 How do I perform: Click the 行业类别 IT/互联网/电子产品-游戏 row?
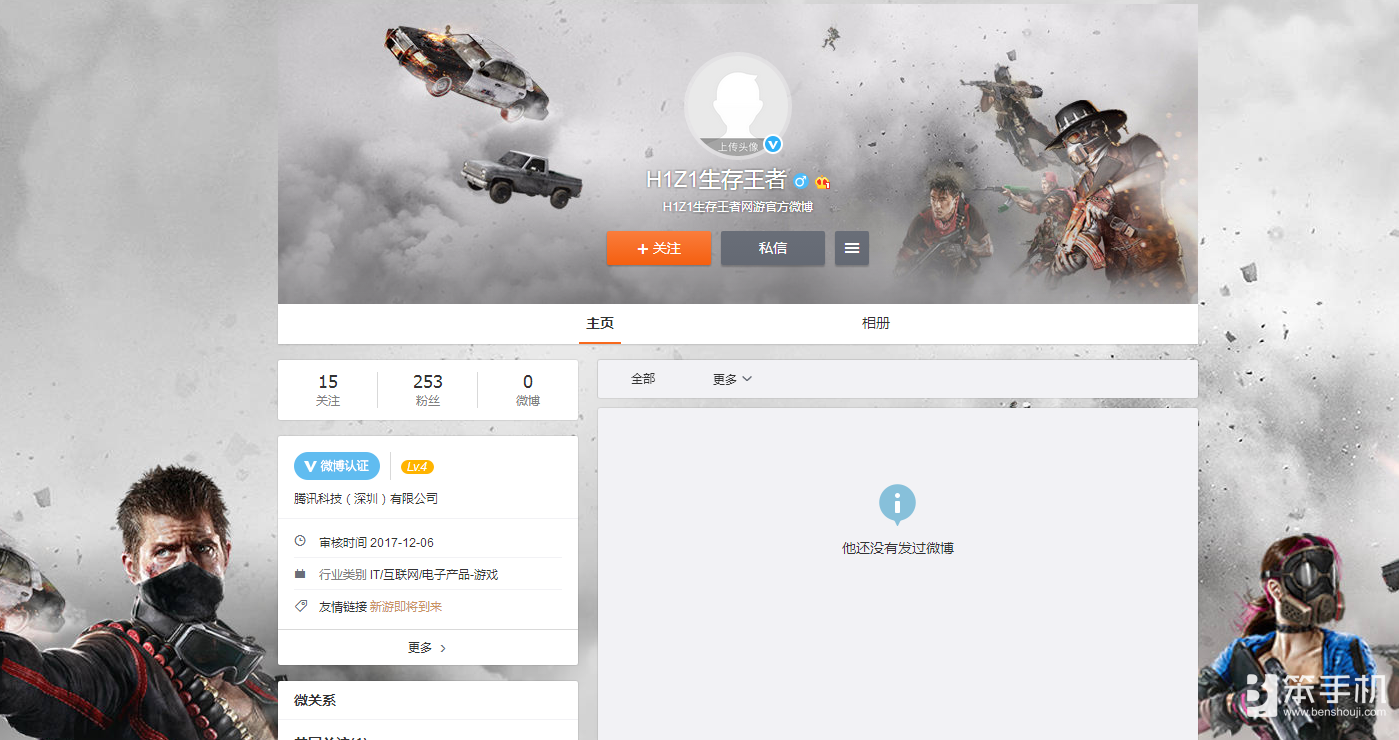[x=428, y=574]
